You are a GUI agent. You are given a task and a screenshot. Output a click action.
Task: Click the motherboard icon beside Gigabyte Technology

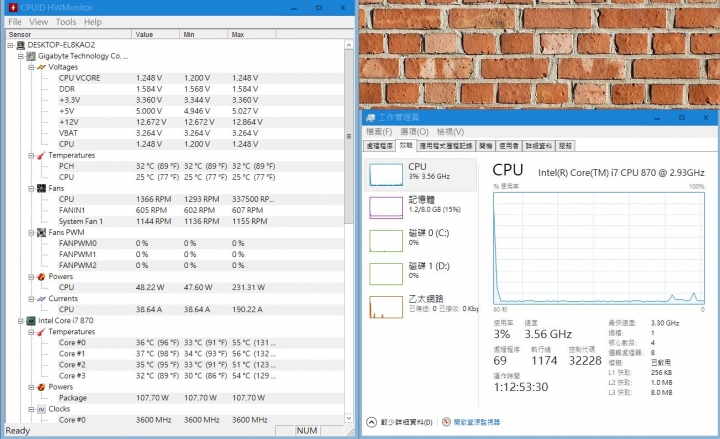31,56
